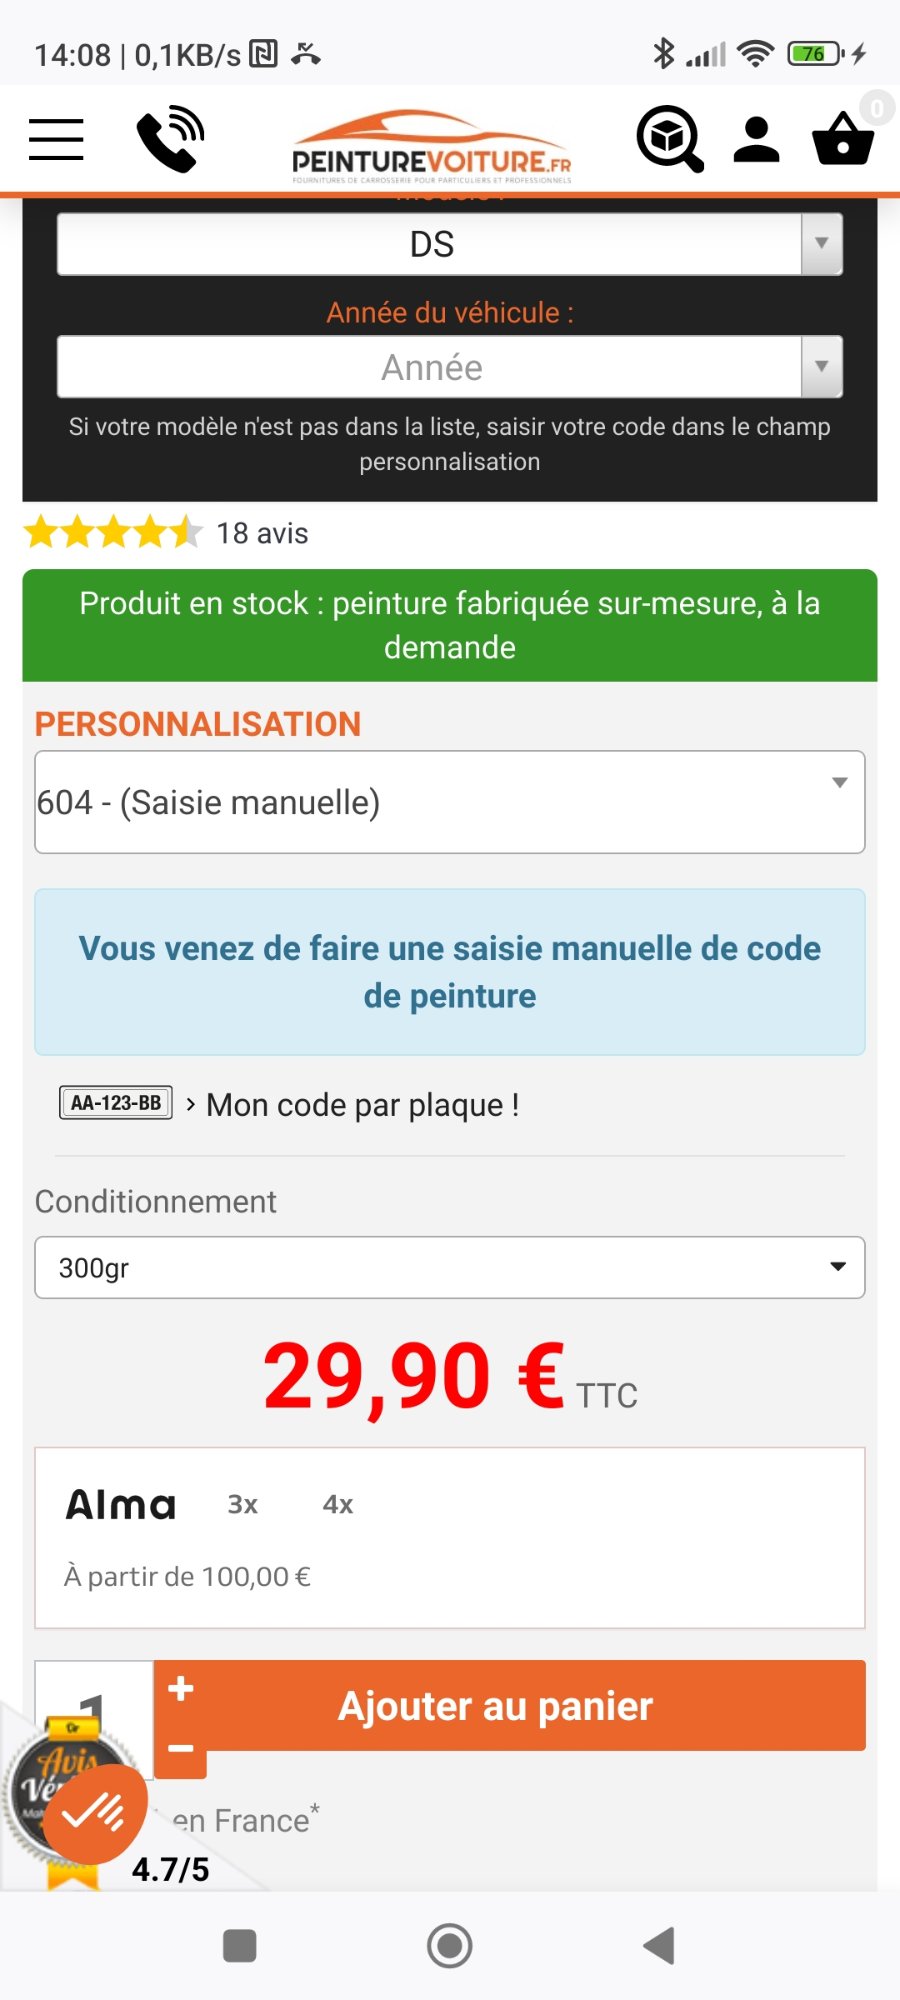Open the hamburger menu
Screen dimensions: 900x2000
56,139
